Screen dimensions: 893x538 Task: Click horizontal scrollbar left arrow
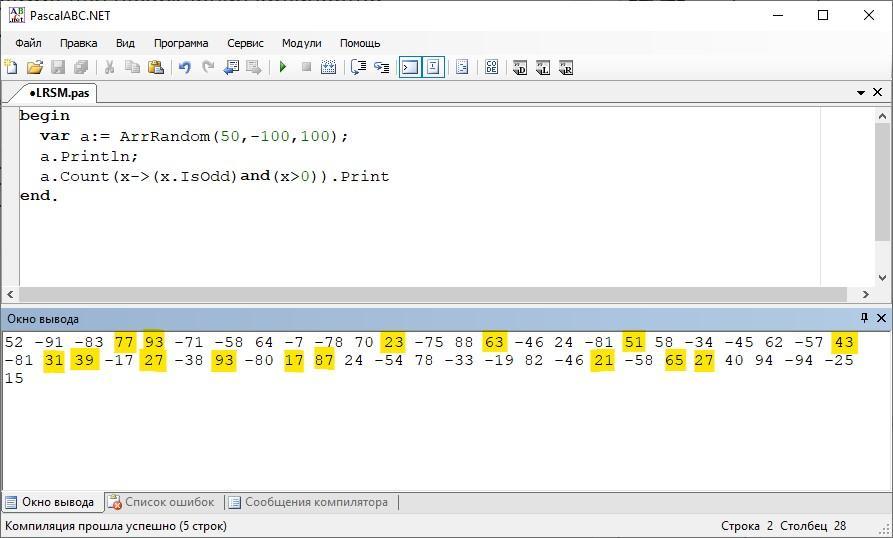point(10,294)
